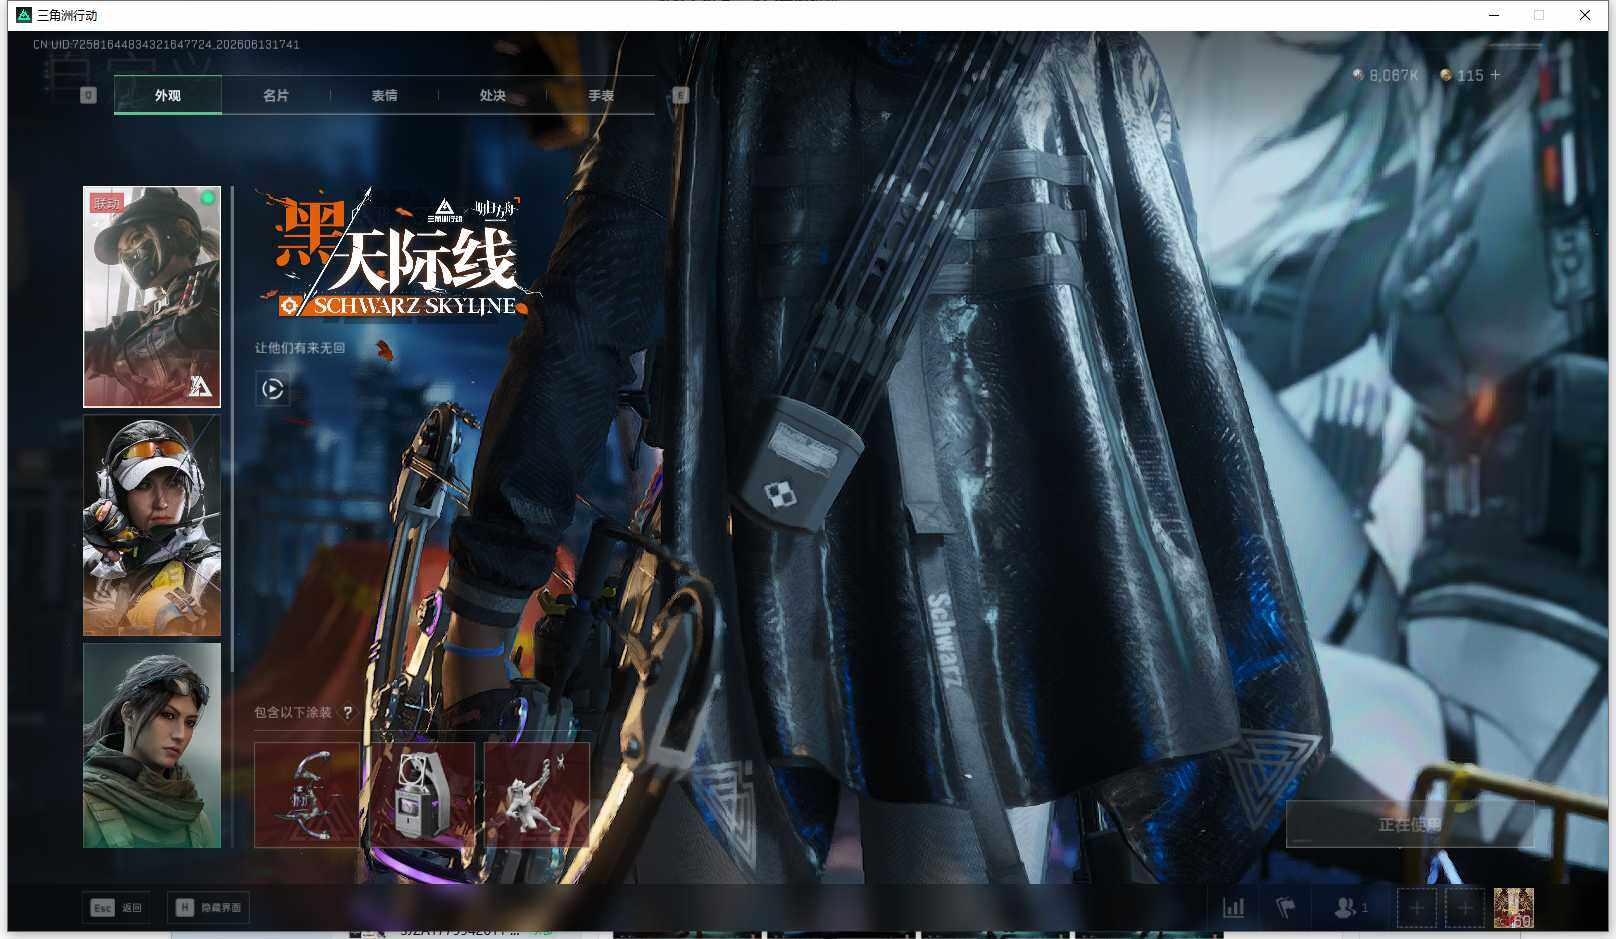The width and height of the screenshot is (1616, 939).
Task: Open the 名片 tab
Action: tap(276, 95)
